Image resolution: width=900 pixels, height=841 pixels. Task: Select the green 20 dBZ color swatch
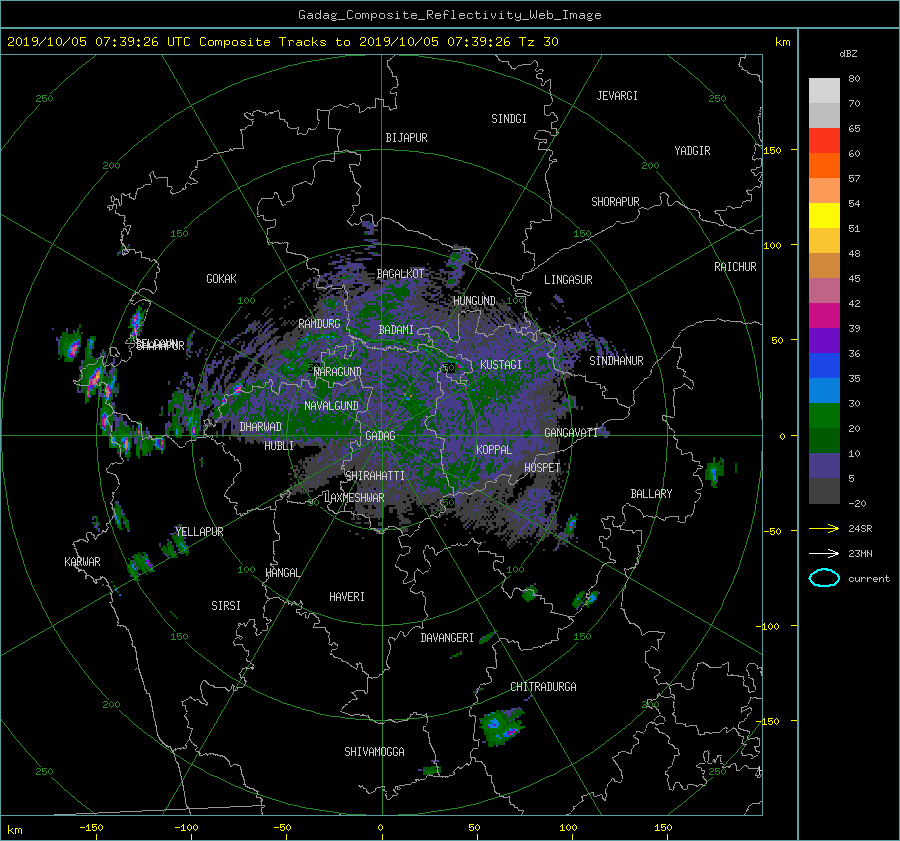point(824,416)
